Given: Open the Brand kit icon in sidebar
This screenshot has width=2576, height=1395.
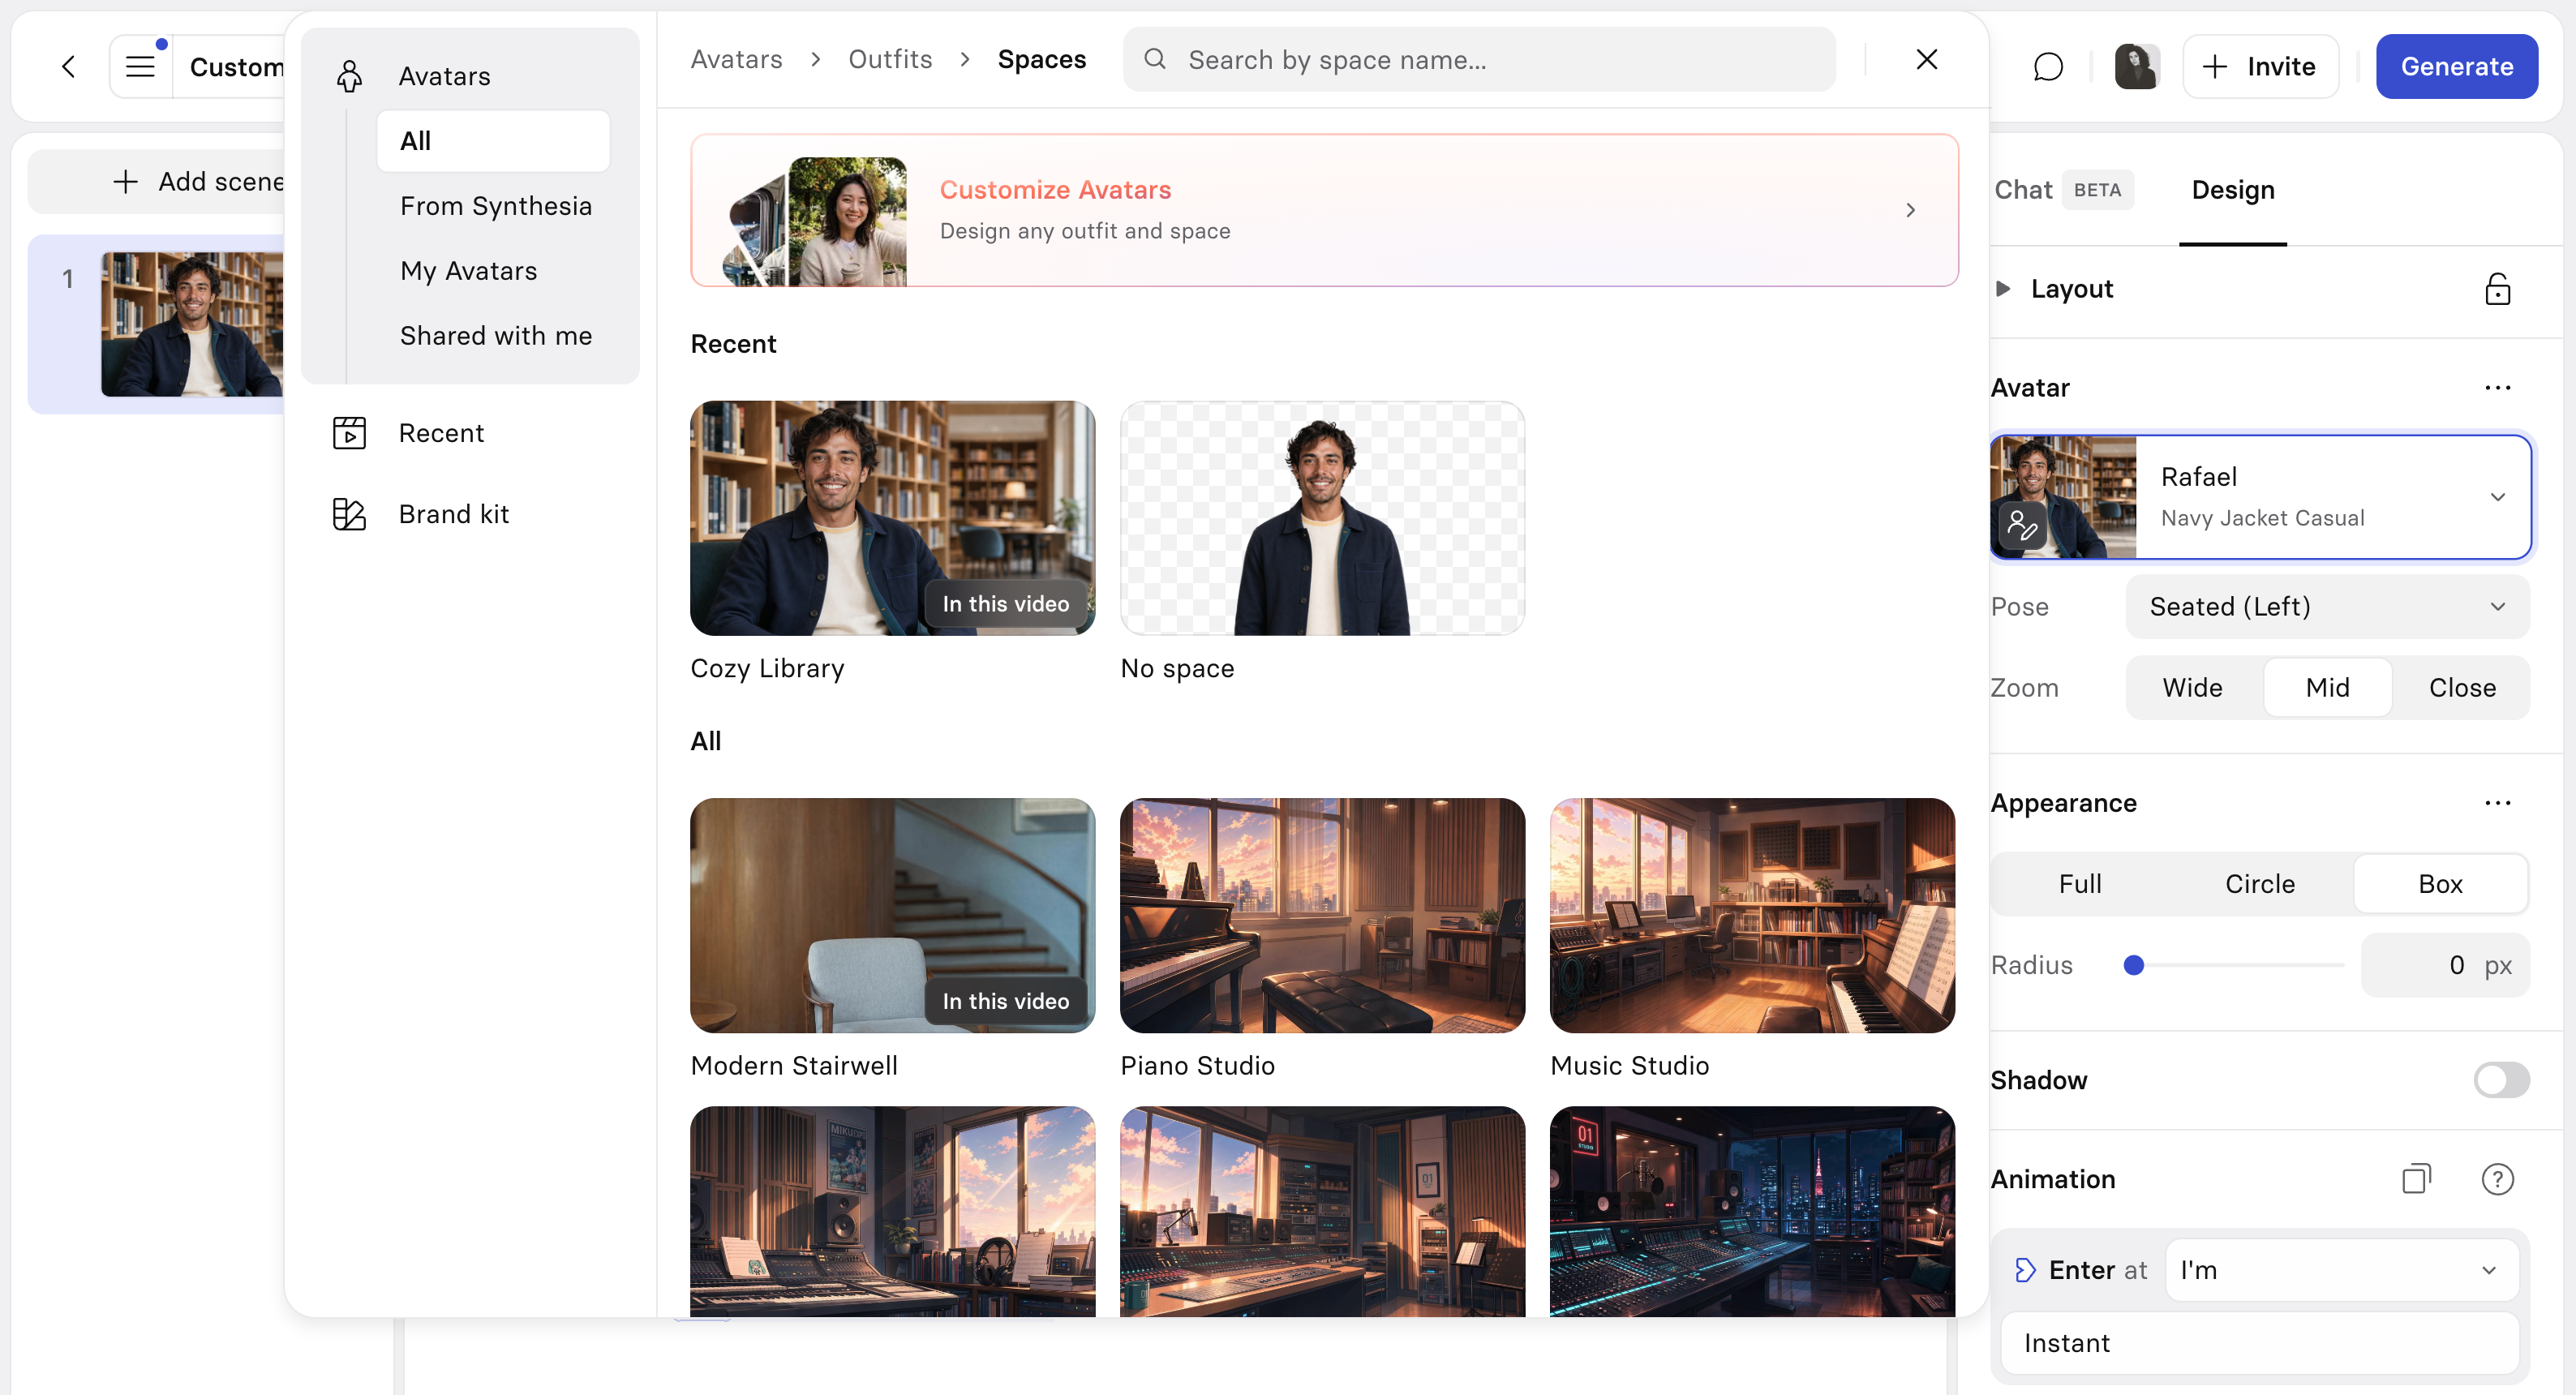Looking at the screenshot, I should click(349, 514).
